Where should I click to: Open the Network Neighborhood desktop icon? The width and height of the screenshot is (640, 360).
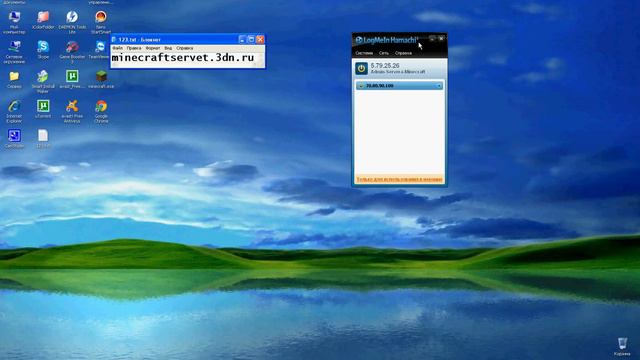[14, 47]
